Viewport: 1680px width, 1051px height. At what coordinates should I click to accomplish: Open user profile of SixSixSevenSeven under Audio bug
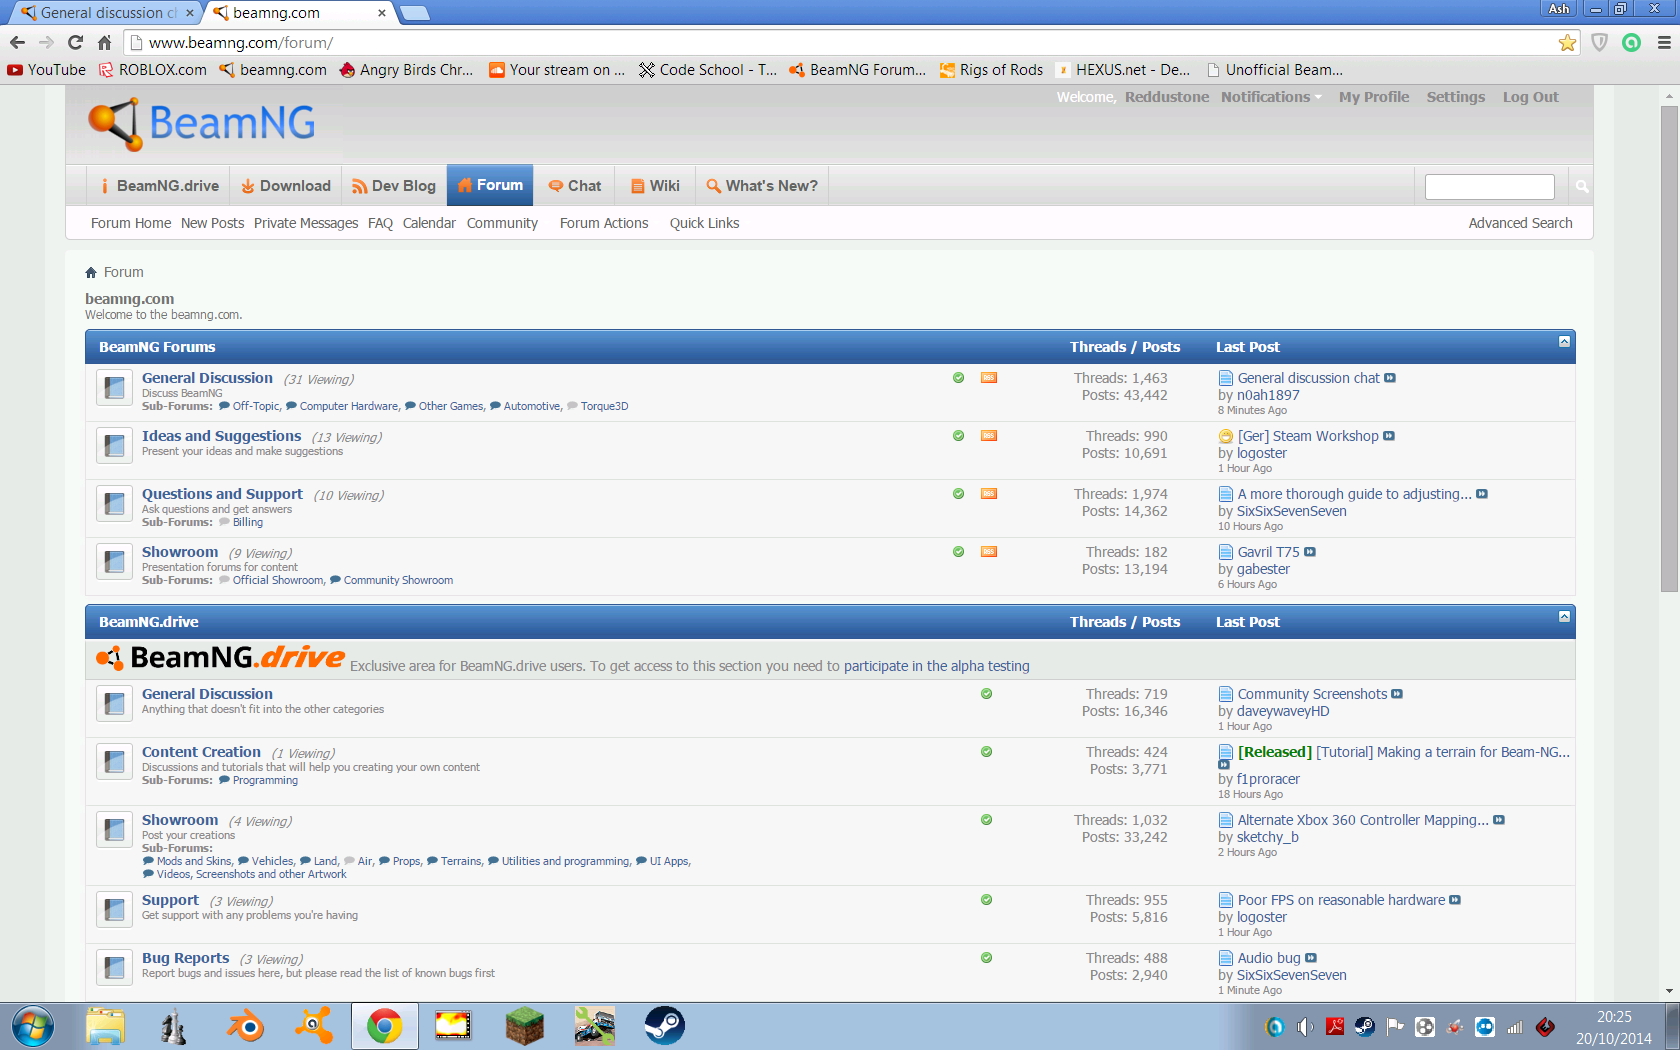click(x=1291, y=975)
